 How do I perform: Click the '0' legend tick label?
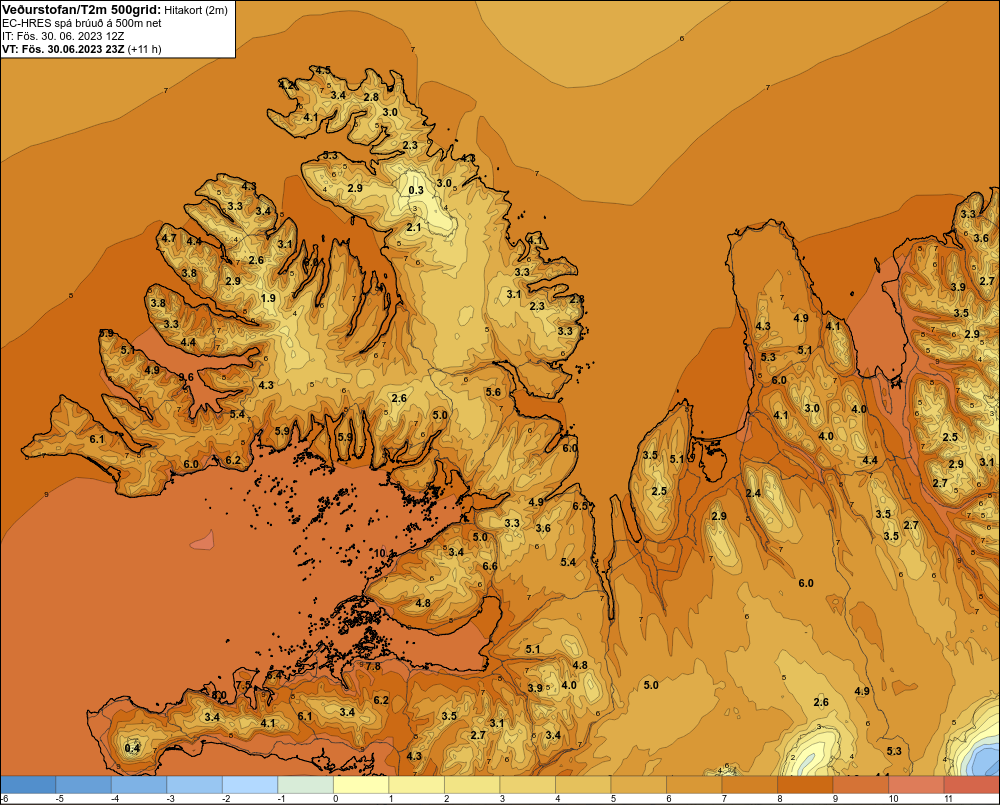coord(335,799)
